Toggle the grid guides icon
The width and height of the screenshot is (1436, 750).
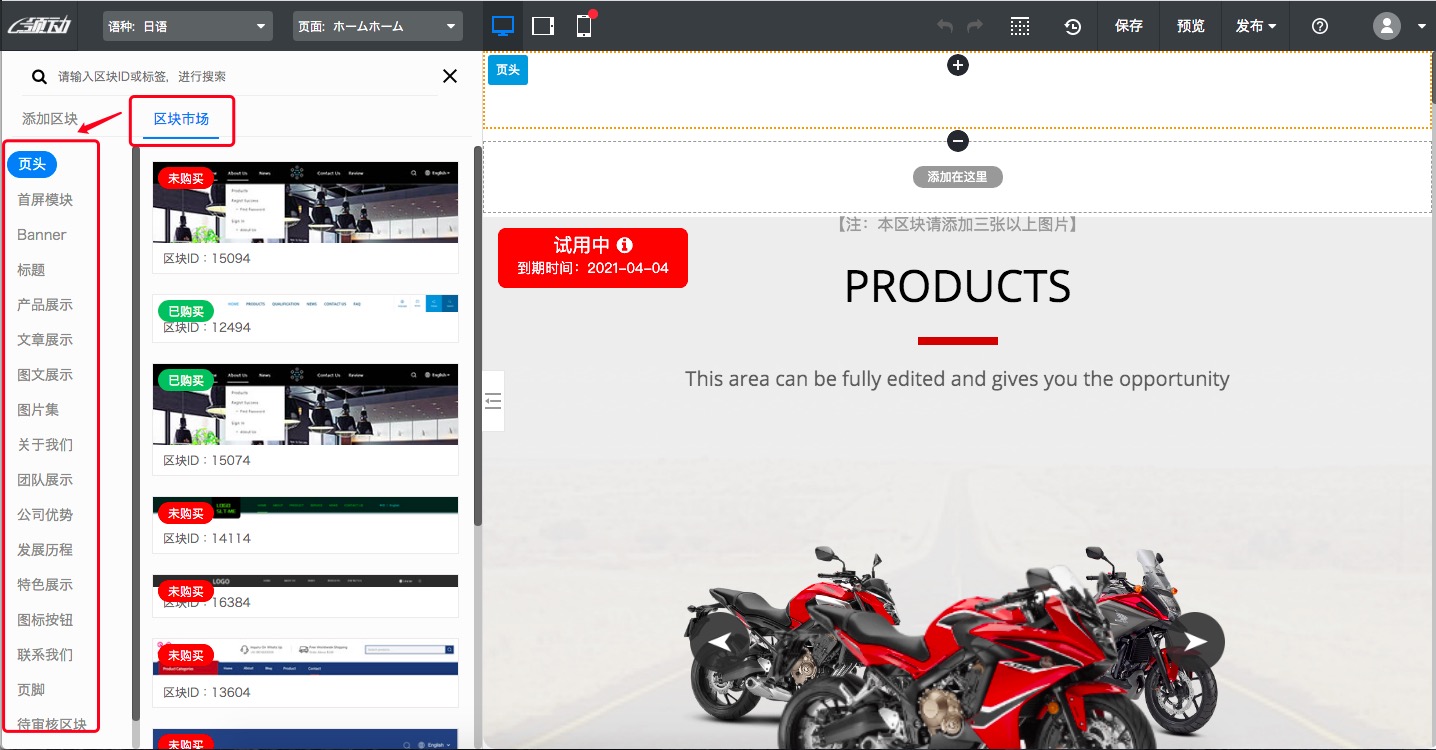click(1019, 27)
